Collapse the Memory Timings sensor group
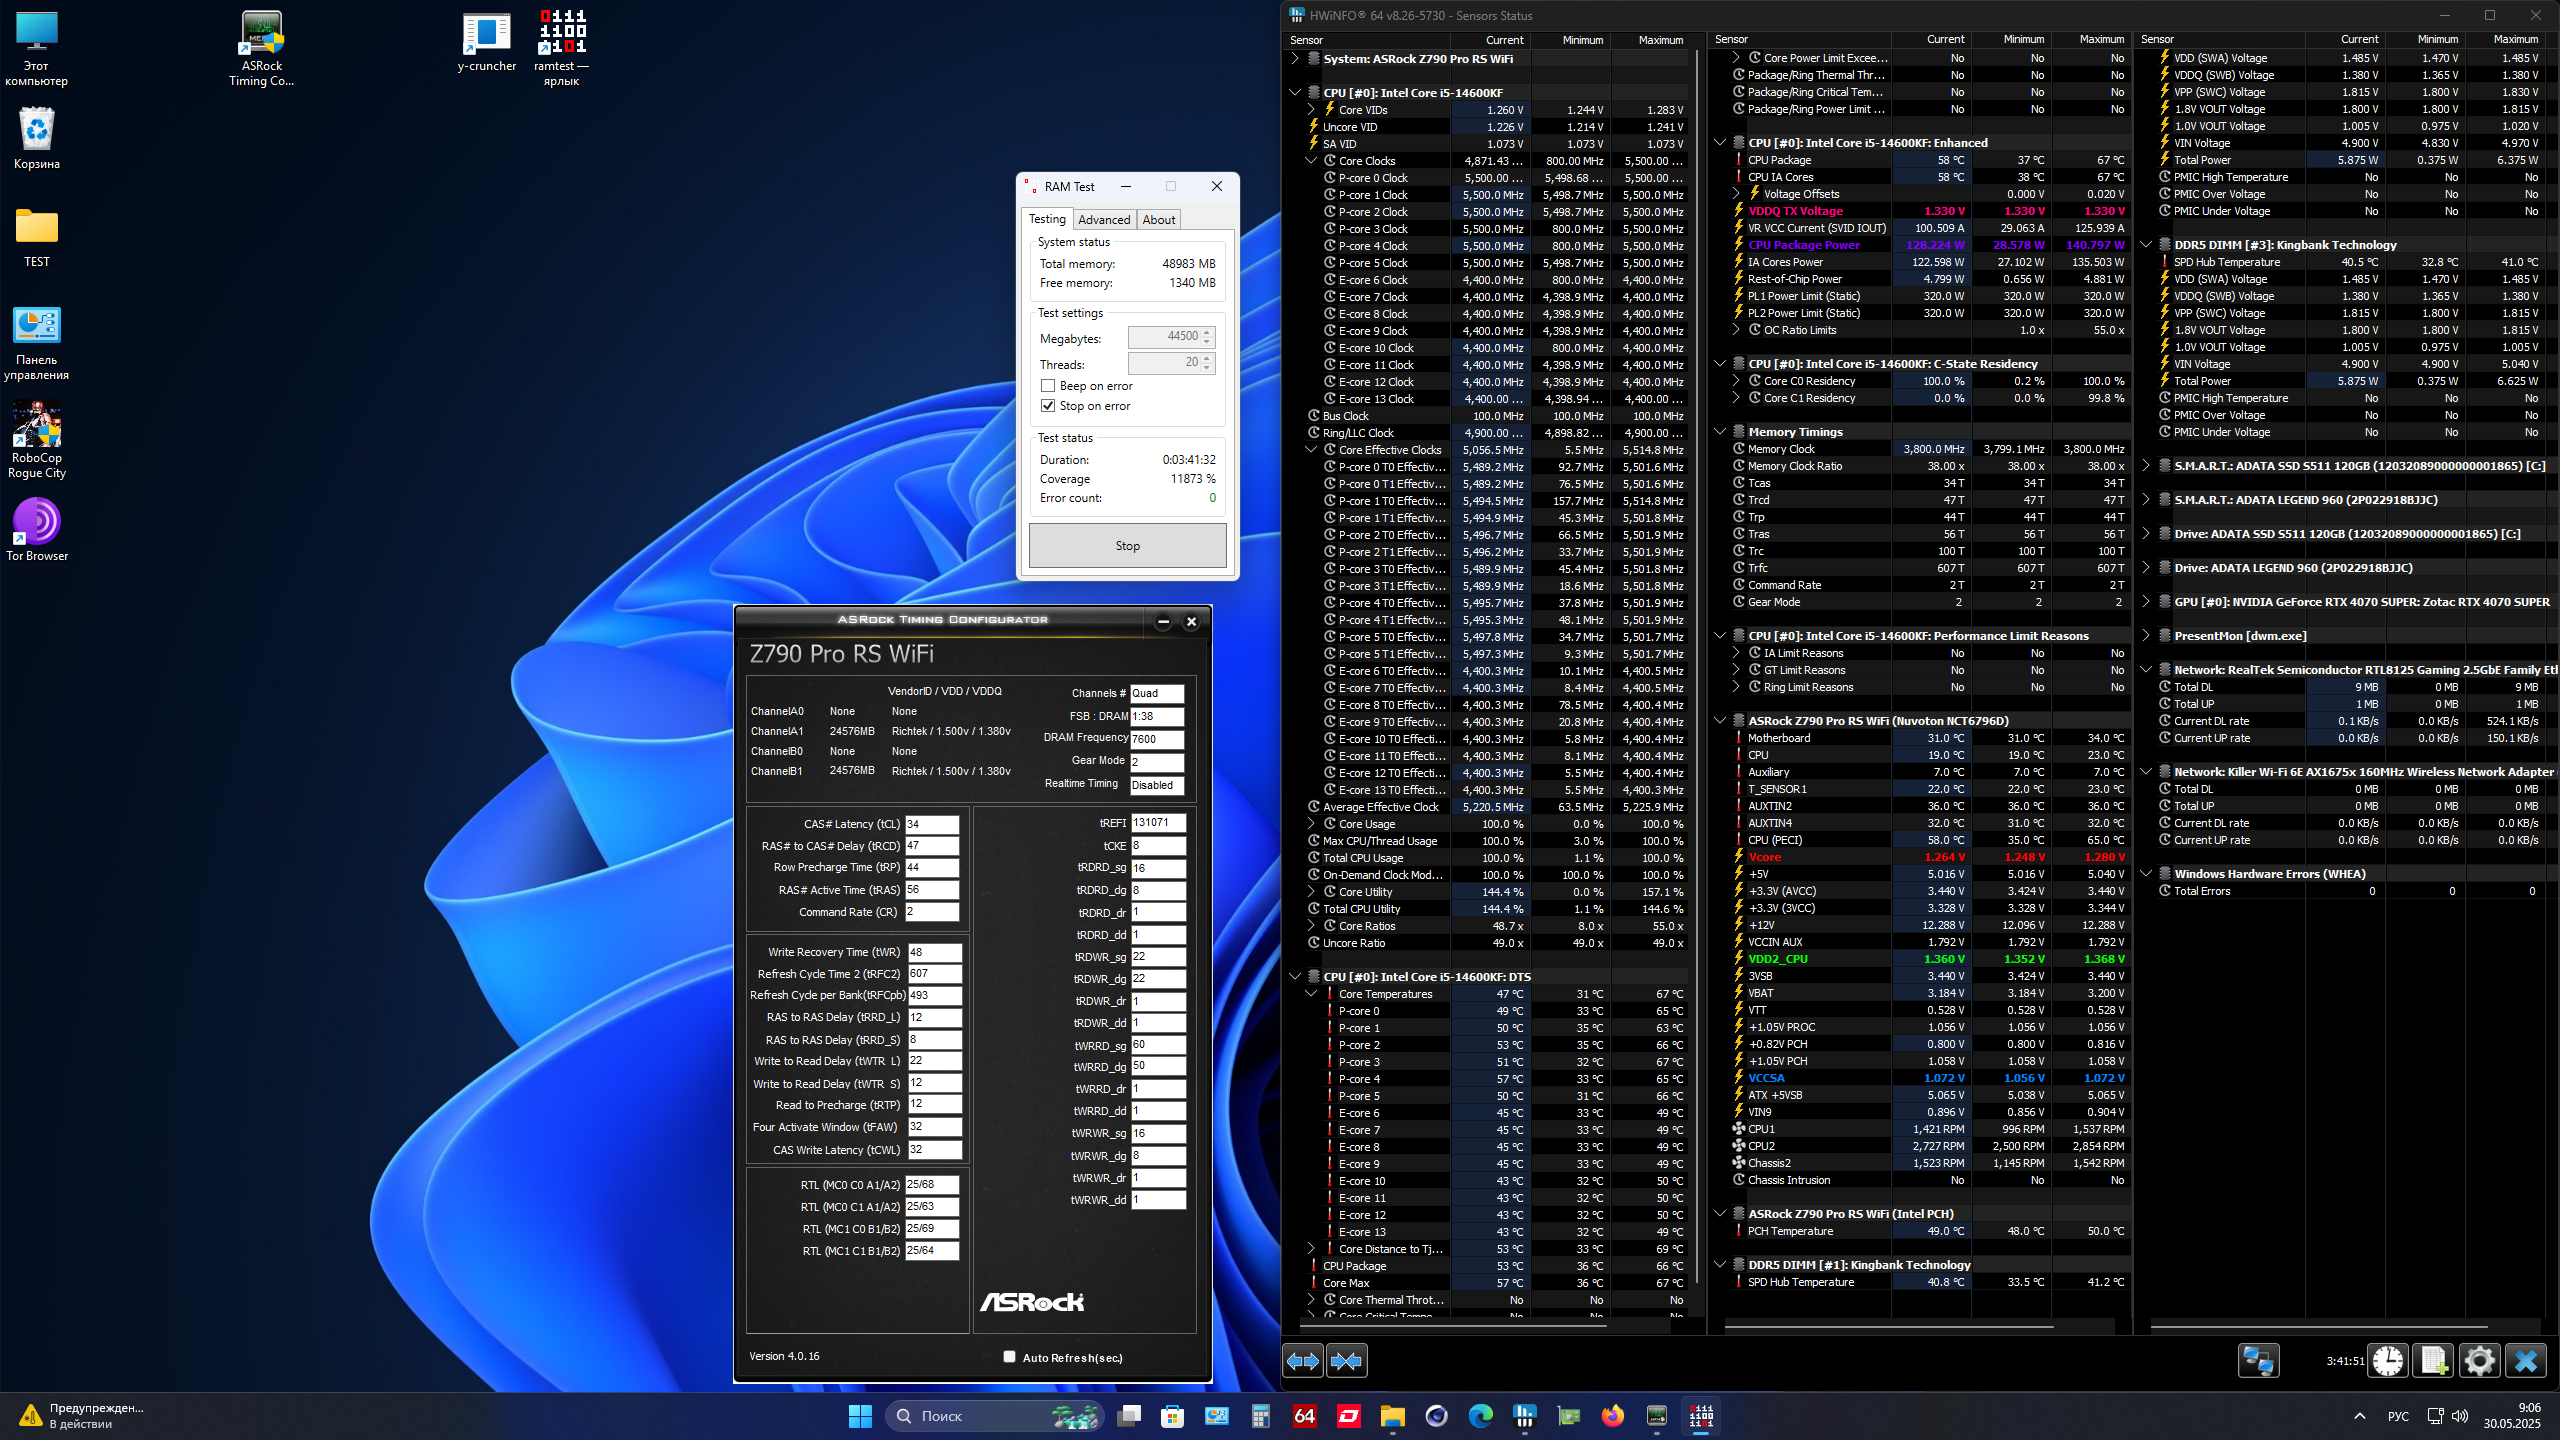Screen dimensions: 2560x1440 1720,432
